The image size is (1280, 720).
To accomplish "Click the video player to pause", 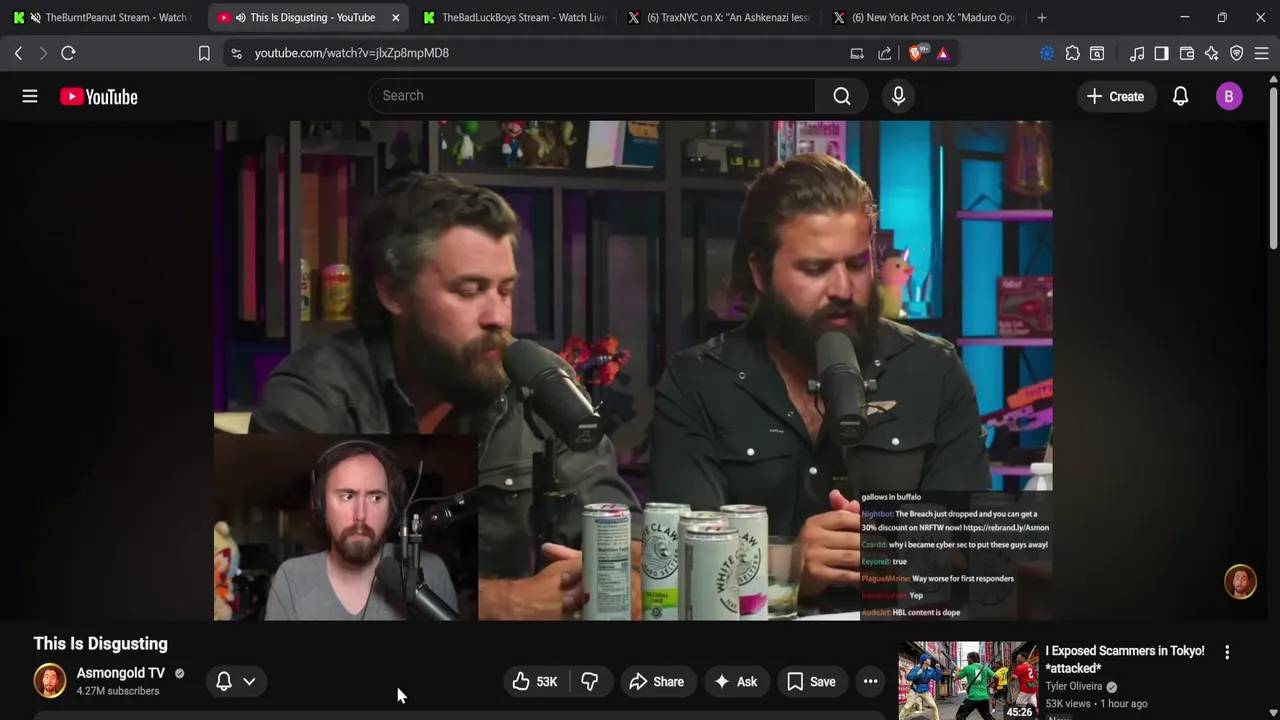I will 633,370.
